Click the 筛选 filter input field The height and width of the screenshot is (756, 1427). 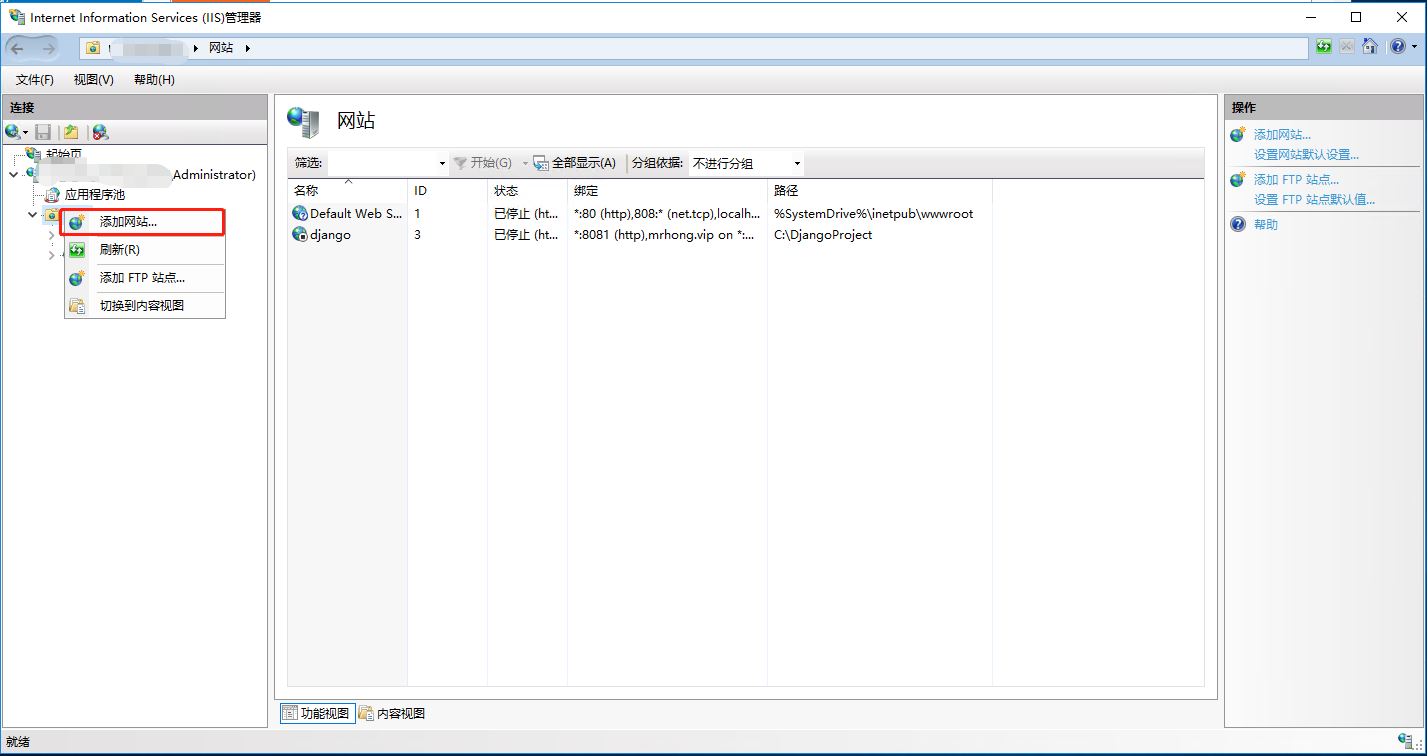point(382,163)
